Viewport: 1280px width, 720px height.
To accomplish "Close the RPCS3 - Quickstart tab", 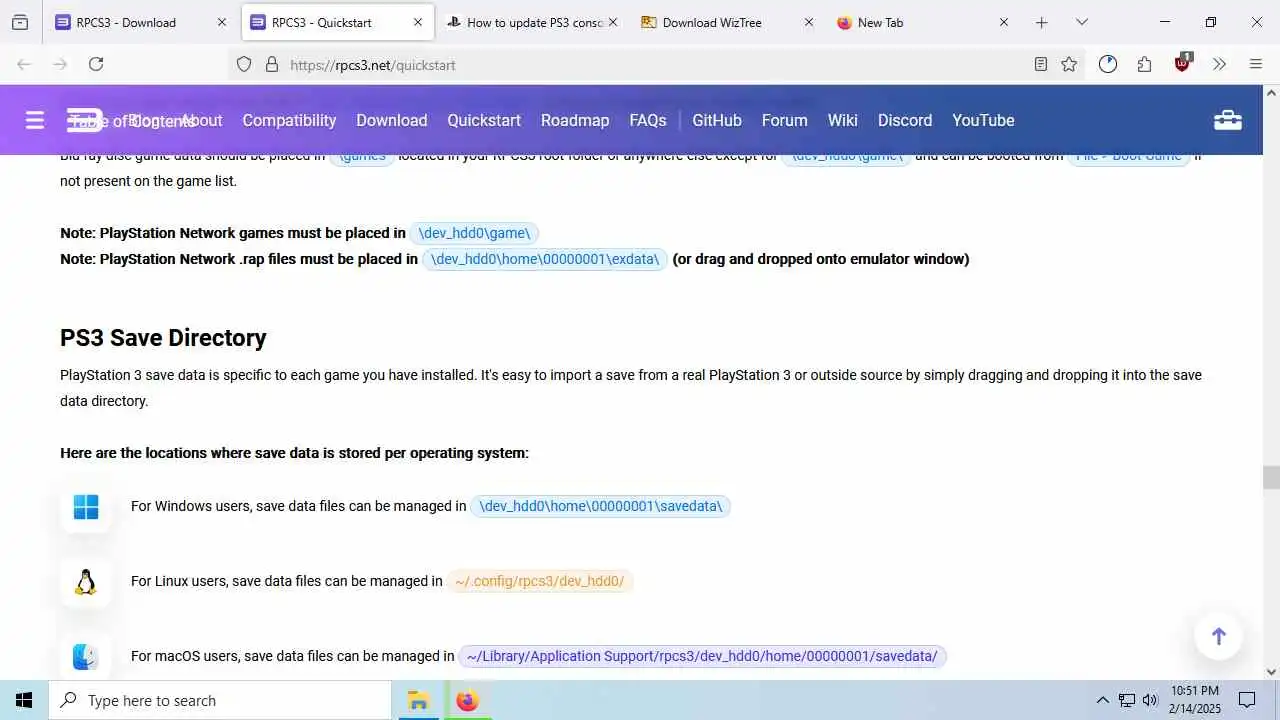I will 417,22.
